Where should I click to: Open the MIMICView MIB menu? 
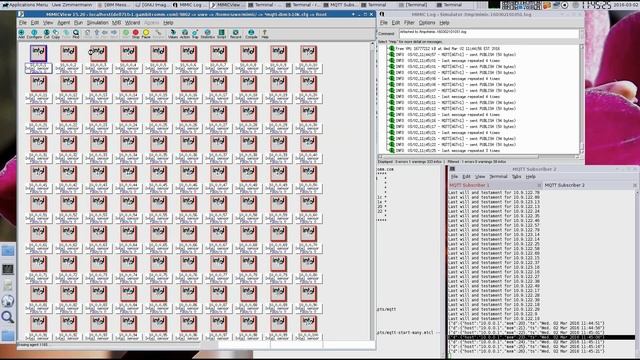pos(116,23)
